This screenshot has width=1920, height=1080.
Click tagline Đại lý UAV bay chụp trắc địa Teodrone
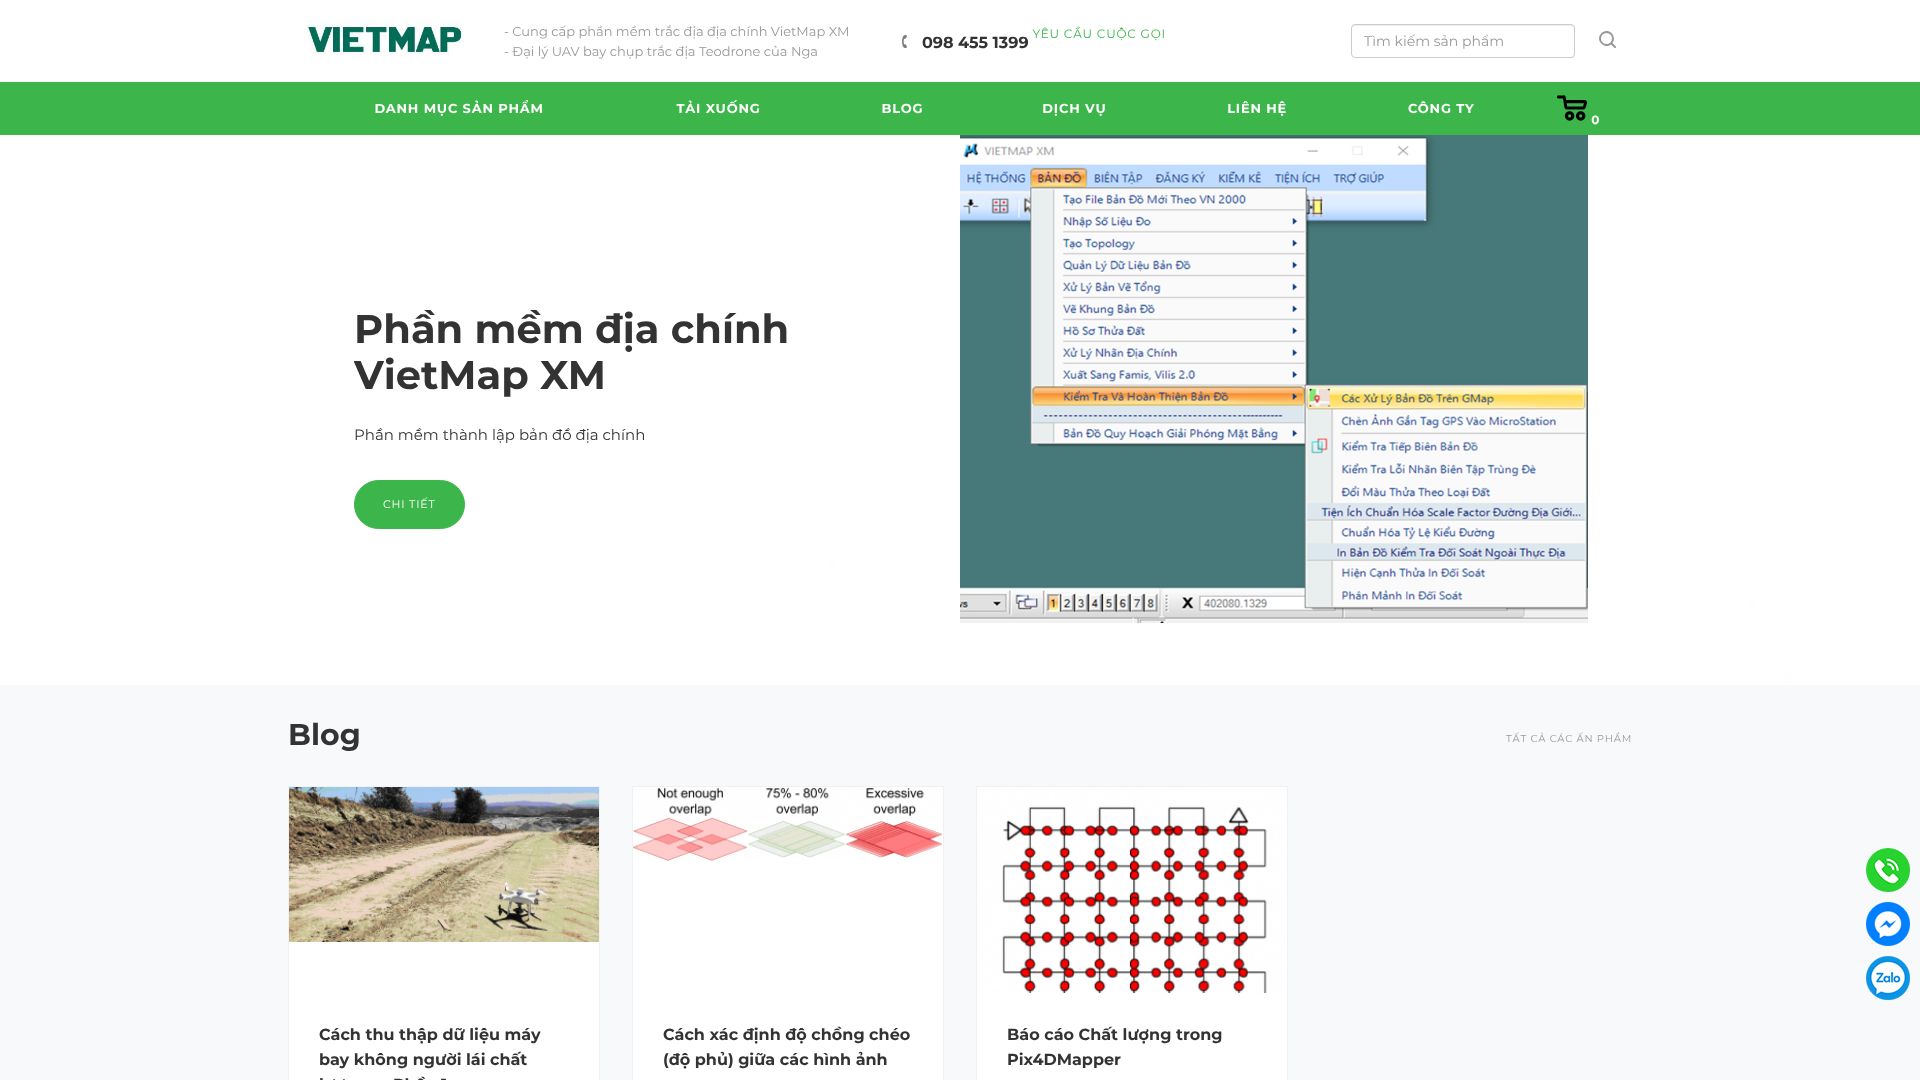click(661, 52)
